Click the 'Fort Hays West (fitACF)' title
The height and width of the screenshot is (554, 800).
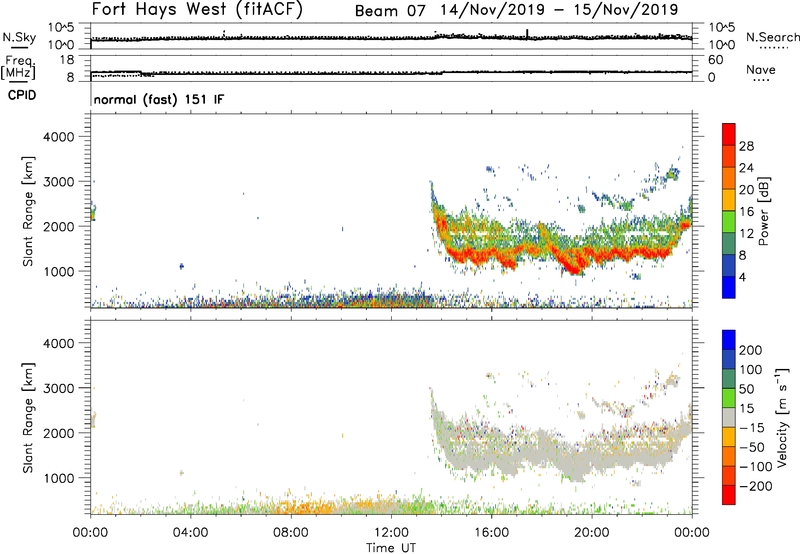point(197,10)
